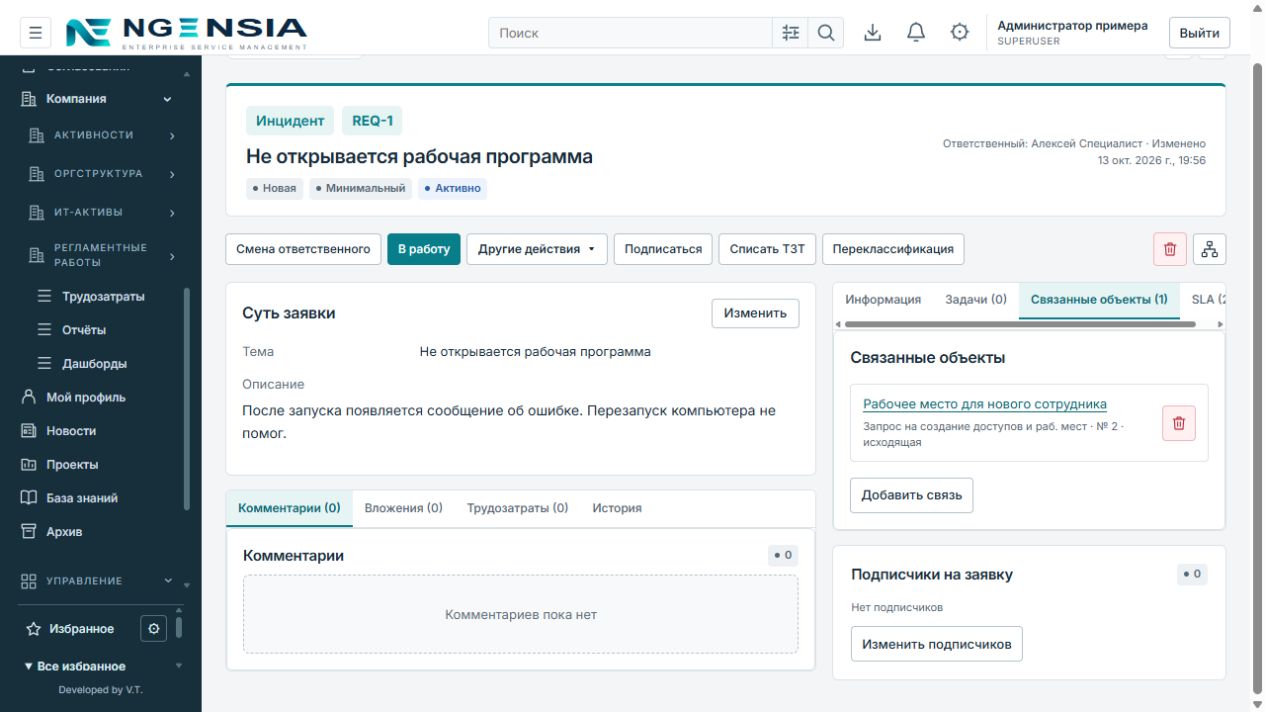Collapse the Управление section chevron

click(167, 581)
